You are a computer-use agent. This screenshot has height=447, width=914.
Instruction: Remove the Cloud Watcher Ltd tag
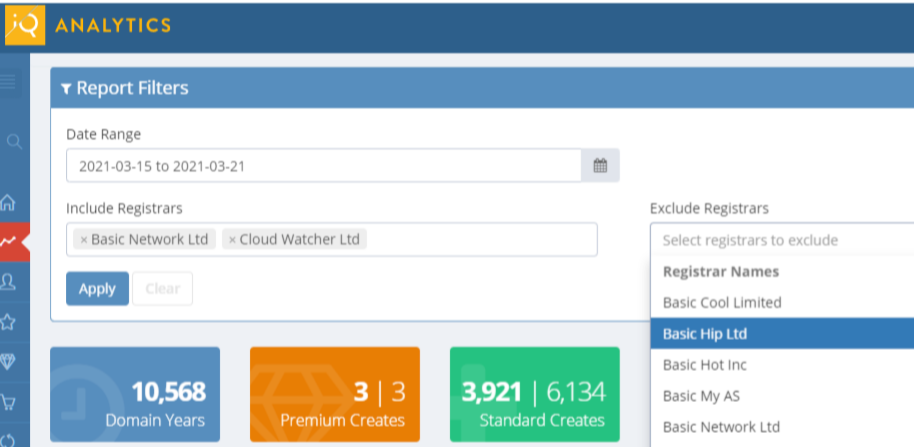click(232, 240)
